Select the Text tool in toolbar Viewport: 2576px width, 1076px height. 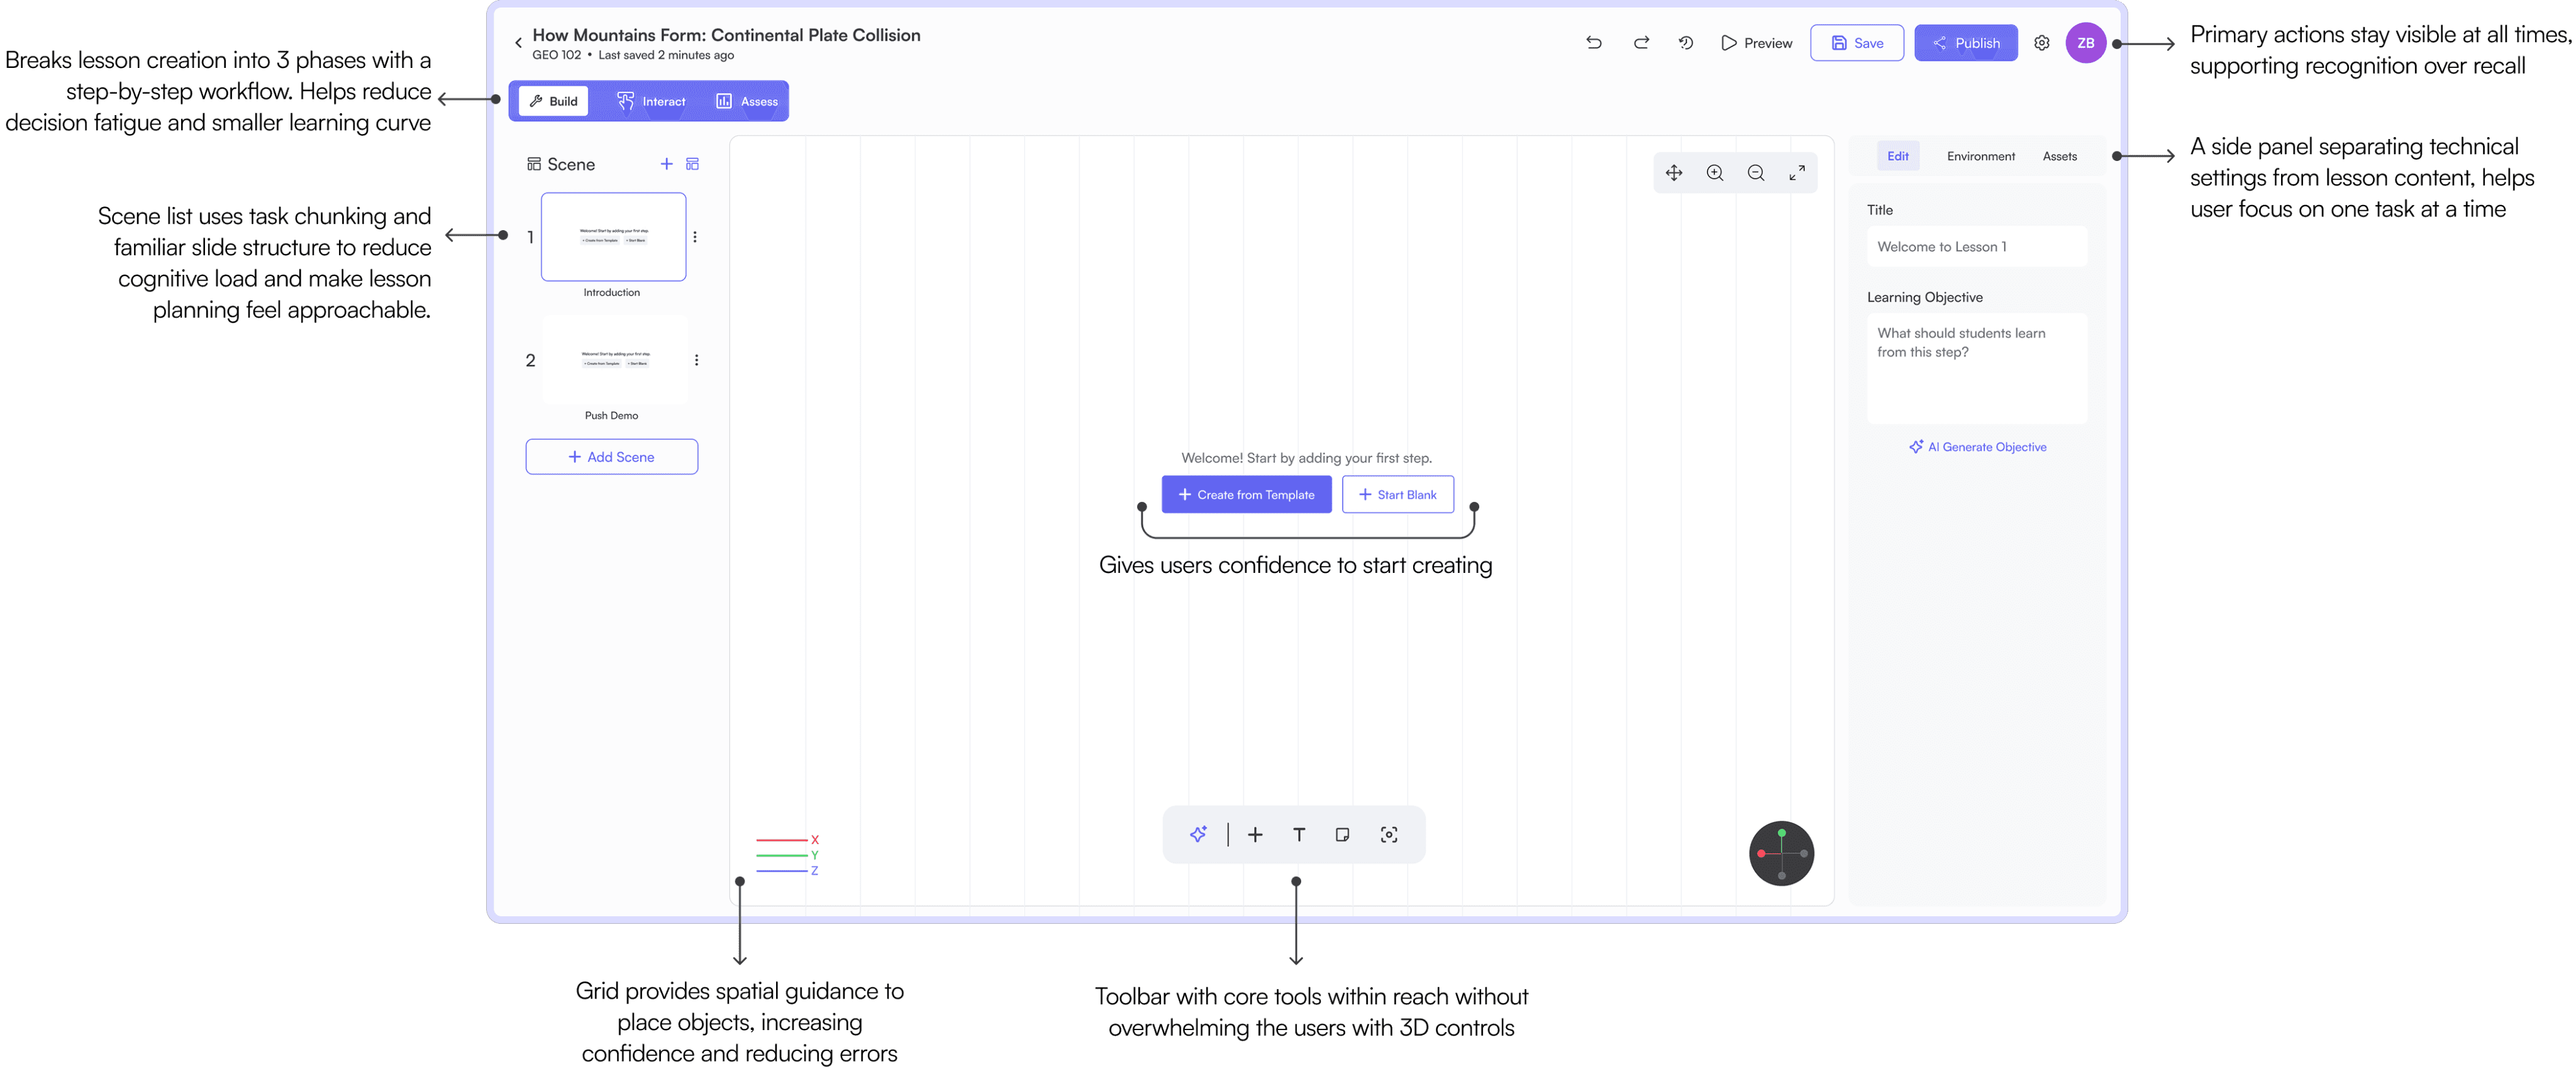[x=1299, y=834]
